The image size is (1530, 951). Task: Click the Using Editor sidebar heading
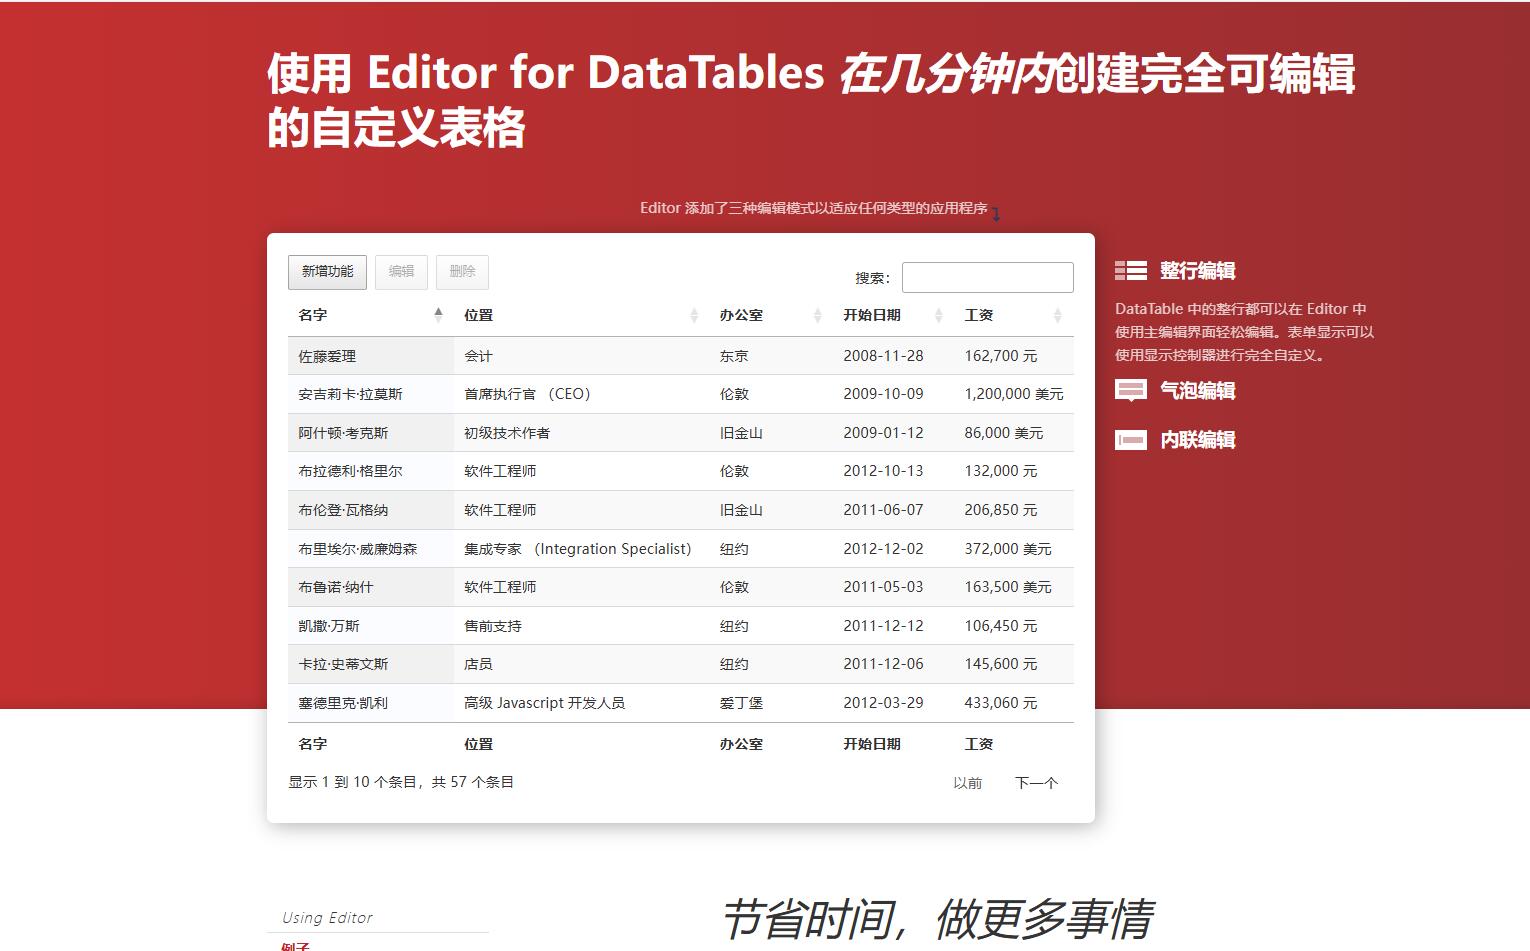tap(326, 917)
